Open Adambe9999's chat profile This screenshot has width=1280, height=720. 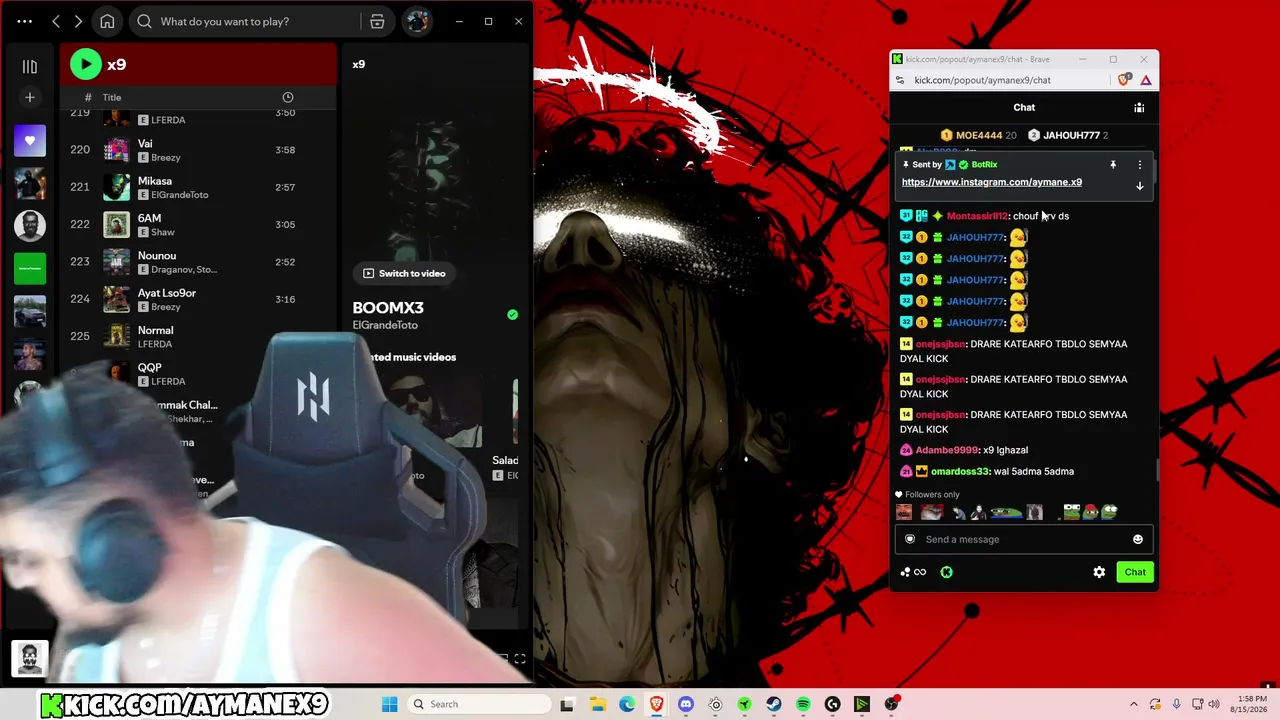(x=946, y=450)
